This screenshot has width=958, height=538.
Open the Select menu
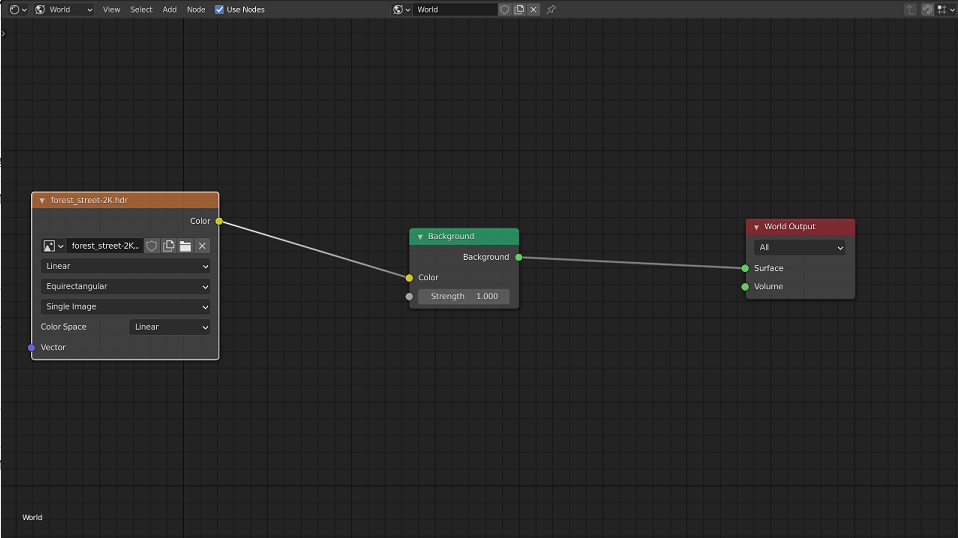click(x=141, y=9)
